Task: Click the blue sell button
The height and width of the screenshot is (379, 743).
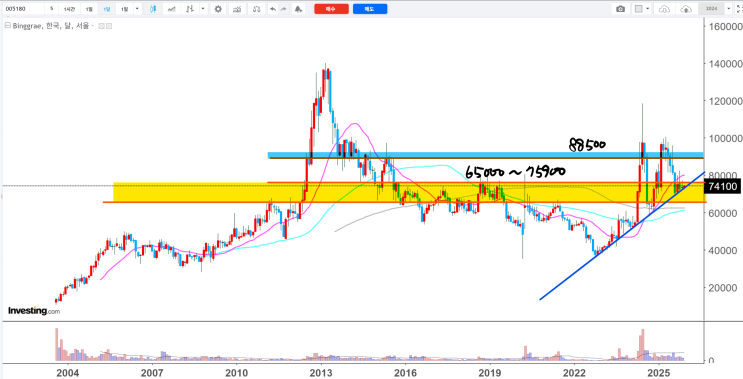Action: 370,9
